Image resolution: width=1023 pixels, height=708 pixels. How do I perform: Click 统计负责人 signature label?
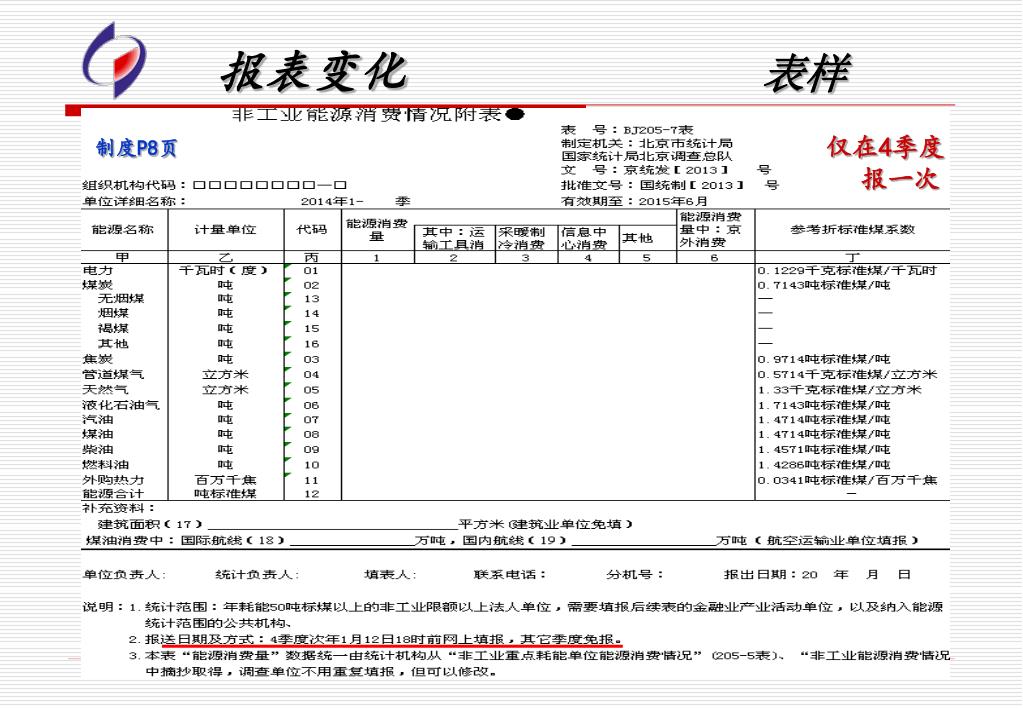tap(258, 575)
